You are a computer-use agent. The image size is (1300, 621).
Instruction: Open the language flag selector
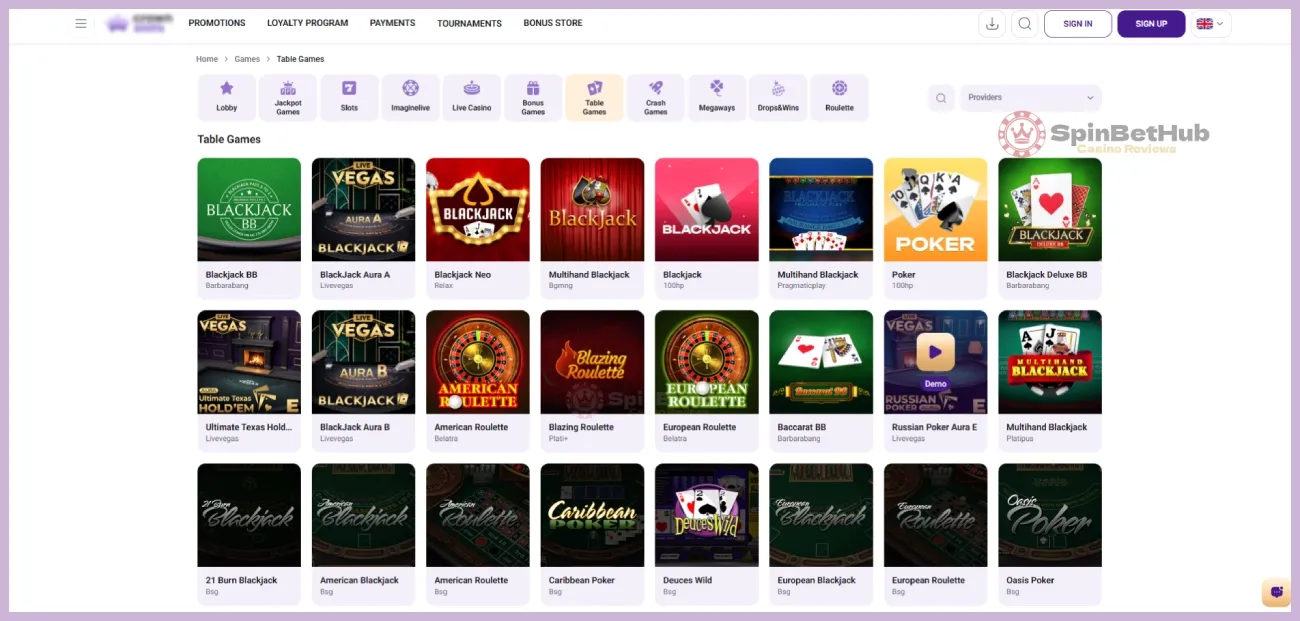(x=1210, y=24)
